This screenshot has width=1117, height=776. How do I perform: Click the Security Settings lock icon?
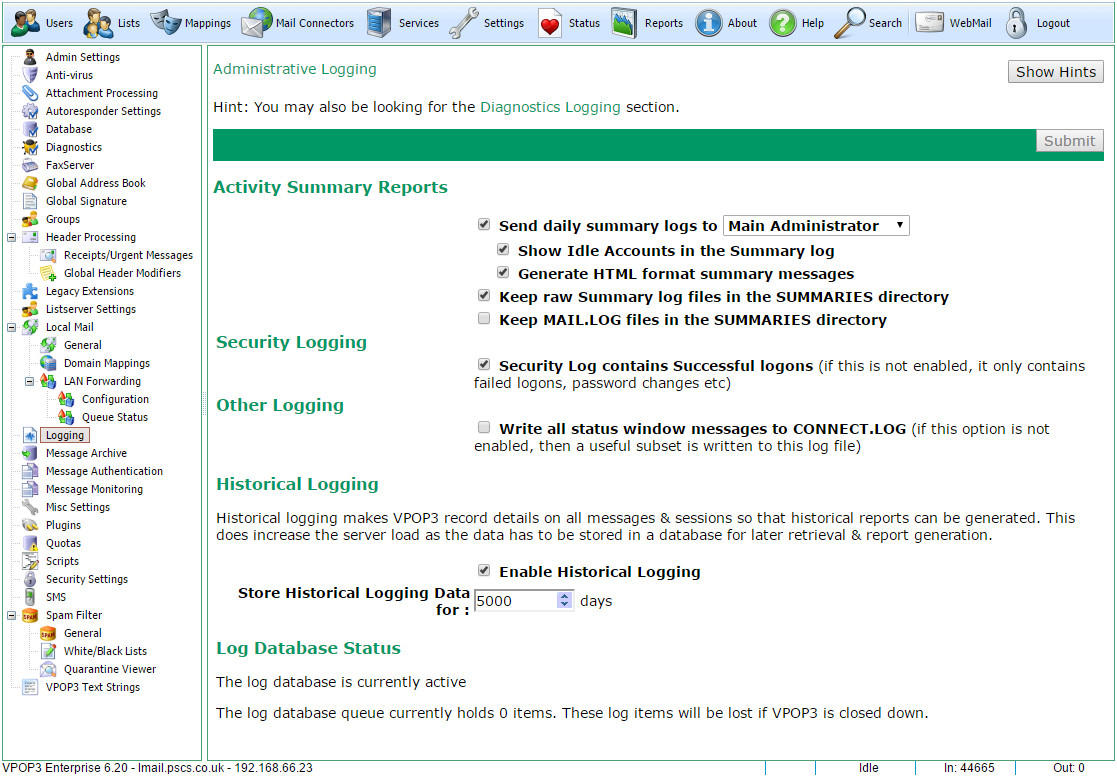[30, 579]
